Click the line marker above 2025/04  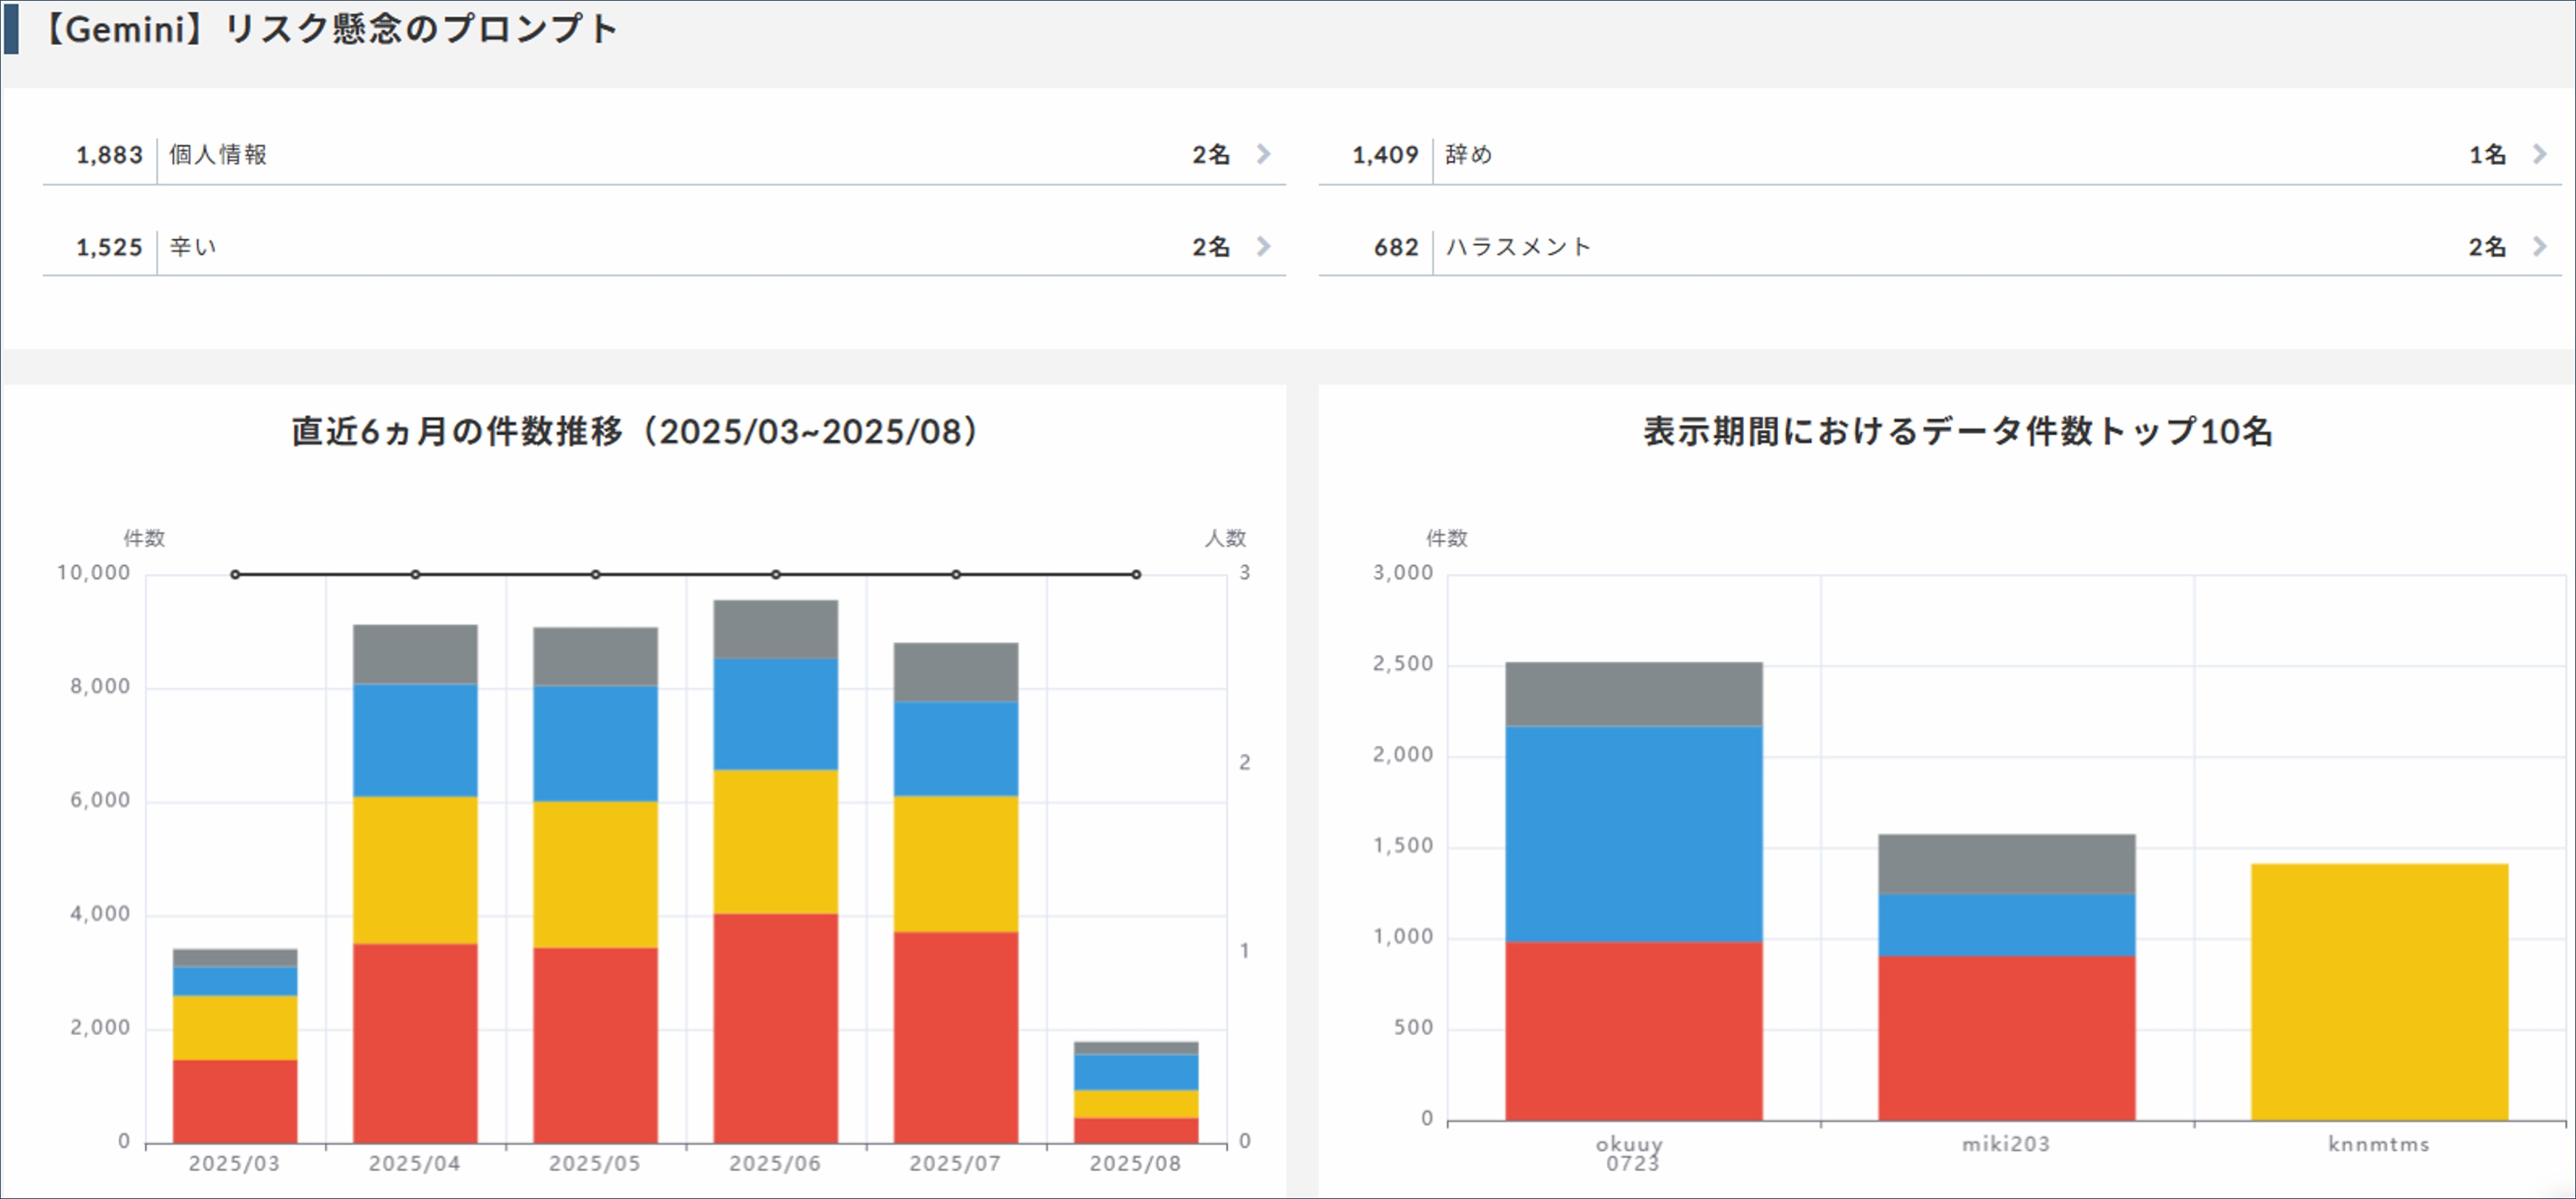point(415,574)
